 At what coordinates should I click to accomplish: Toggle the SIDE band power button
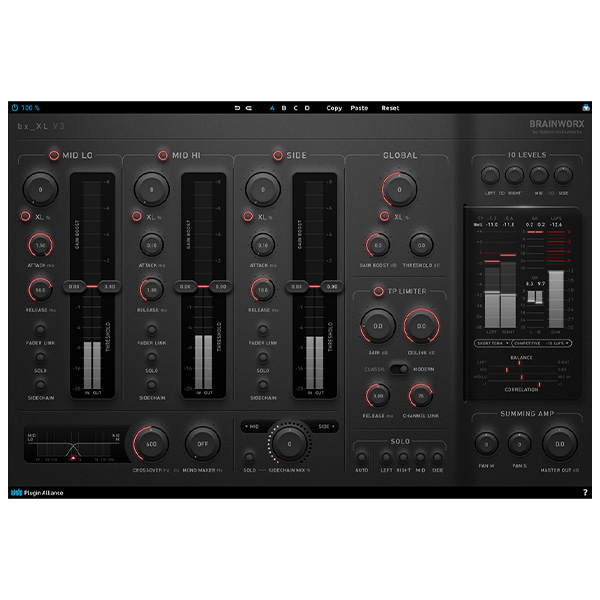pyautogui.click(x=278, y=155)
